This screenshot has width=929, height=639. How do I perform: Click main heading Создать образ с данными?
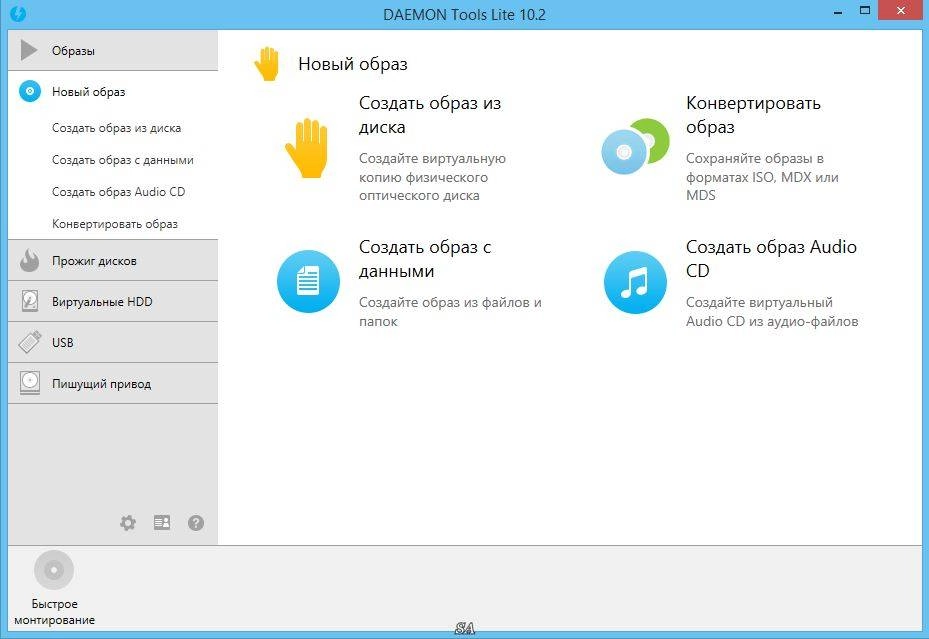click(425, 259)
